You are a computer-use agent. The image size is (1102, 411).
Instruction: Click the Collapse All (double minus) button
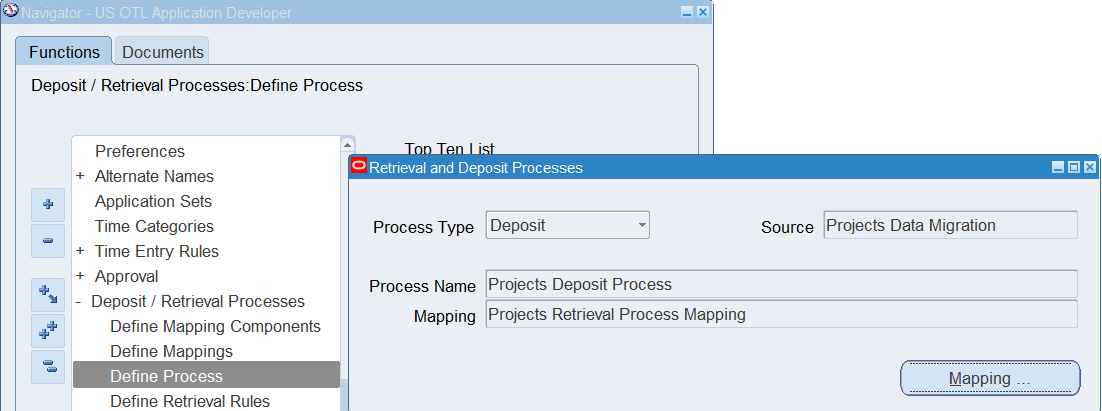tap(47, 366)
